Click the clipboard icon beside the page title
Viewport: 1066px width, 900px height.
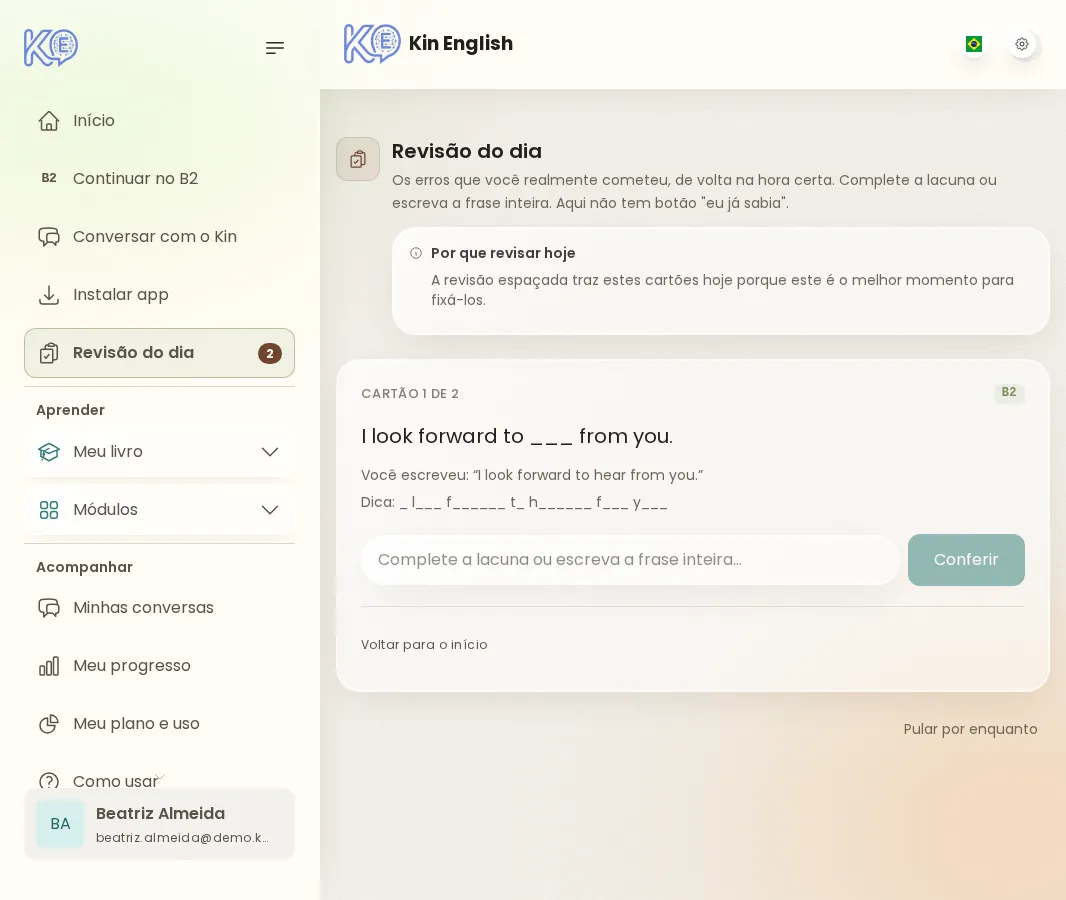click(x=358, y=159)
